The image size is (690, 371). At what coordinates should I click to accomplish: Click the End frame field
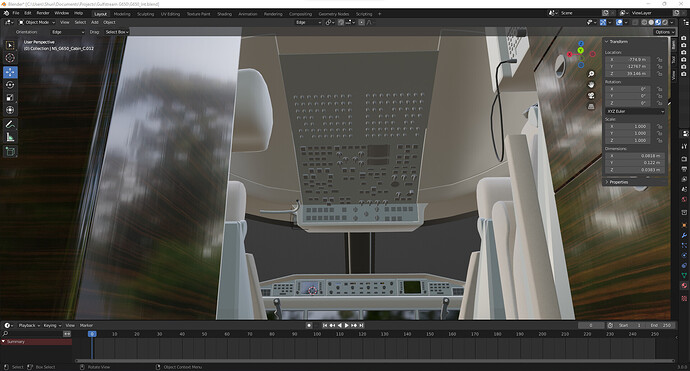661,325
